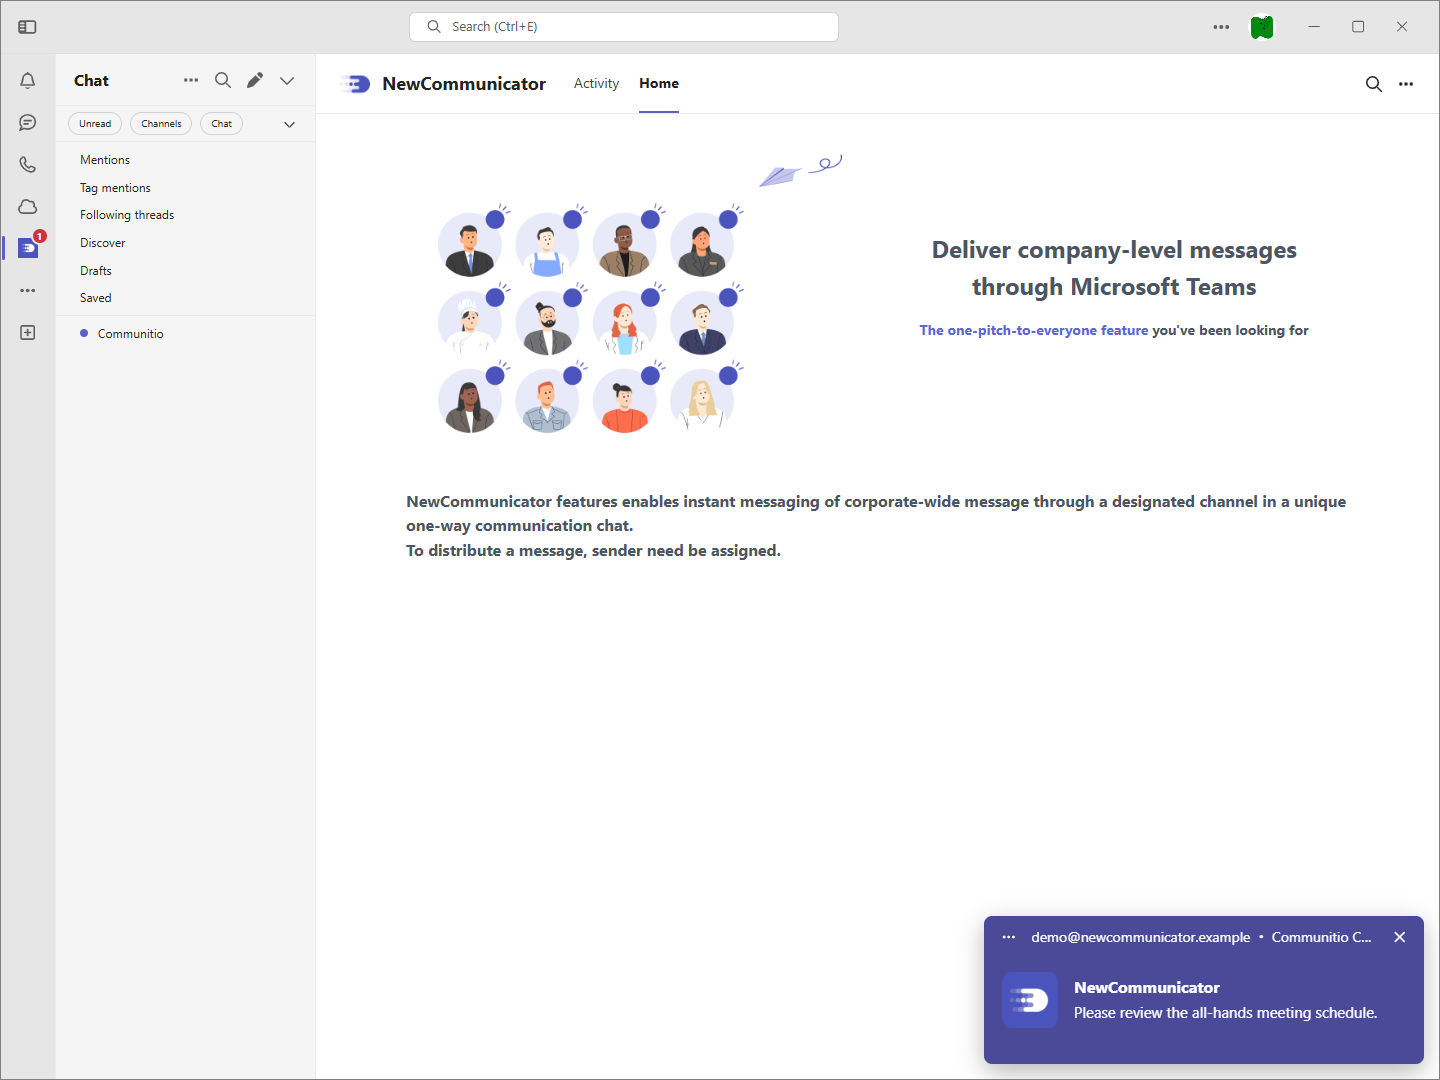Open Chat in the left rail

(x=28, y=123)
